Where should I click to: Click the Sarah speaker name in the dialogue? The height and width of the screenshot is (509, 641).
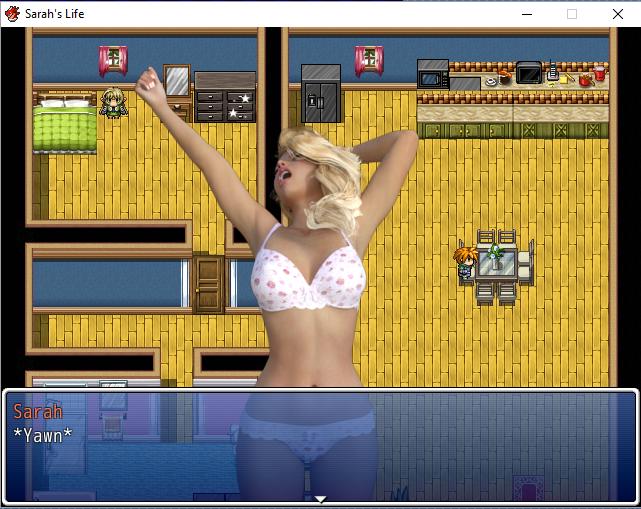38,411
